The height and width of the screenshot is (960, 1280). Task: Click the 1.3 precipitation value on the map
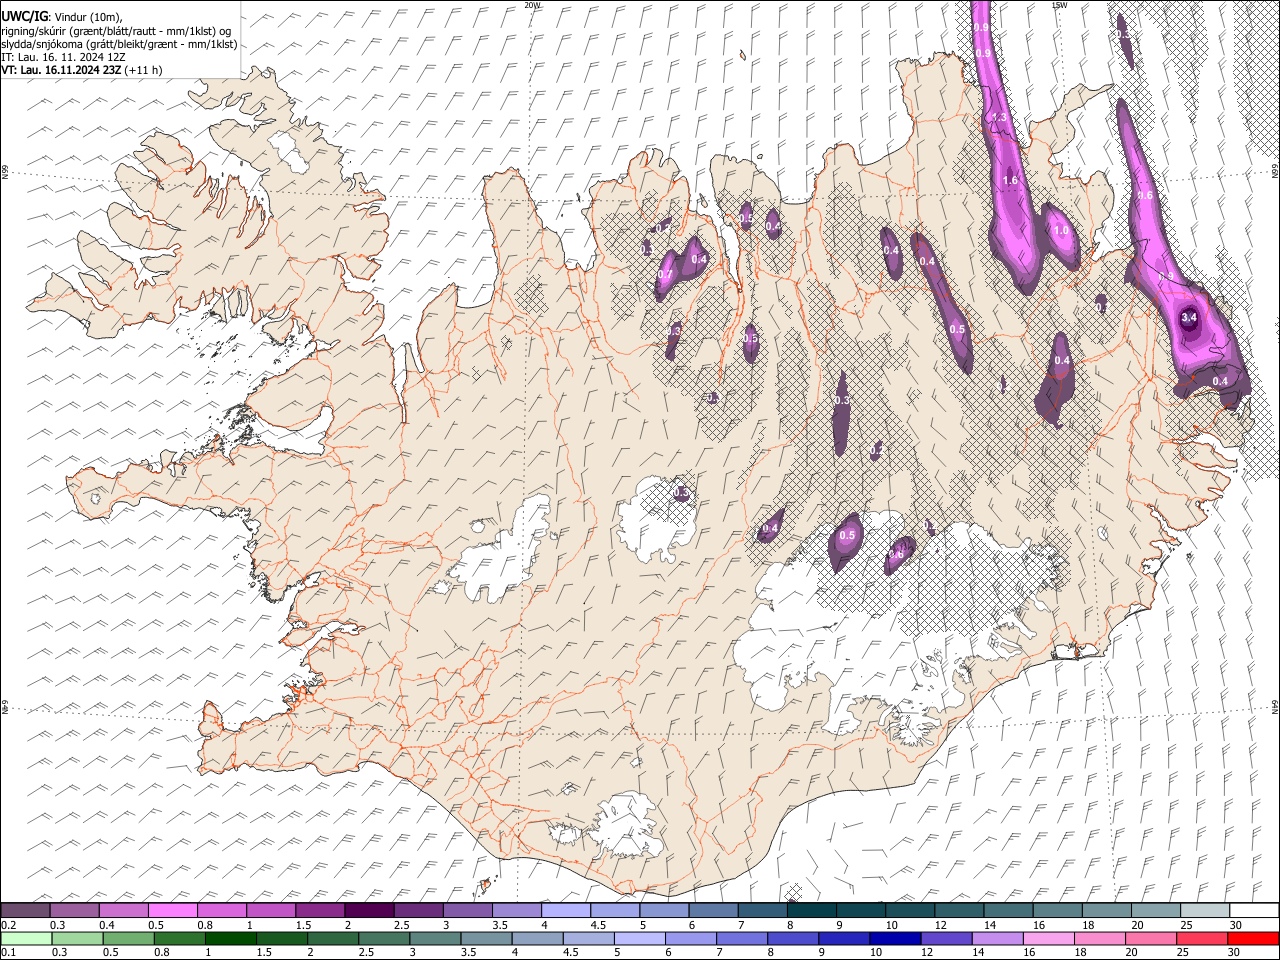(x=998, y=118)
